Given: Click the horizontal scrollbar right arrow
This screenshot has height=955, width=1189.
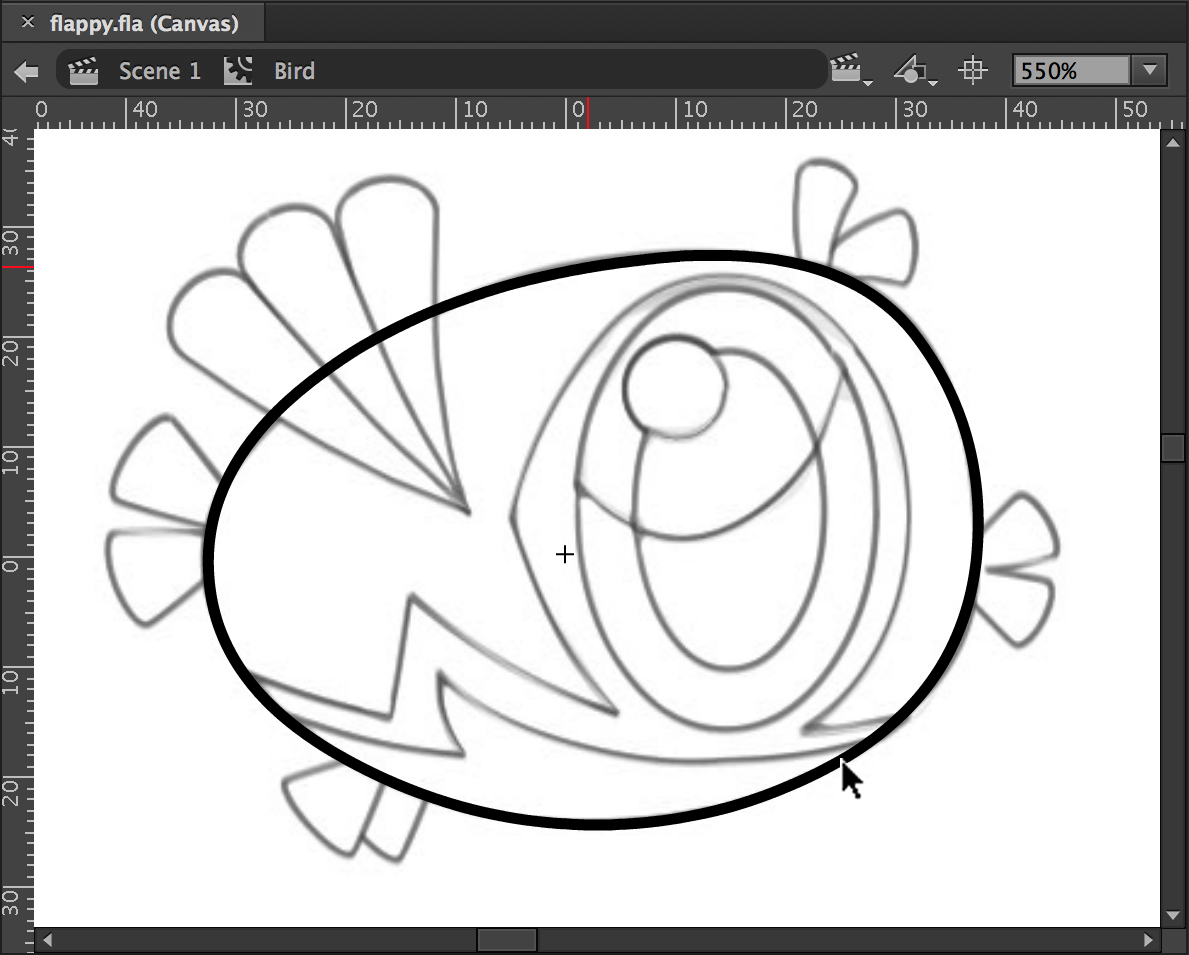Looking at the screenshot, I should pos(1149,940).
